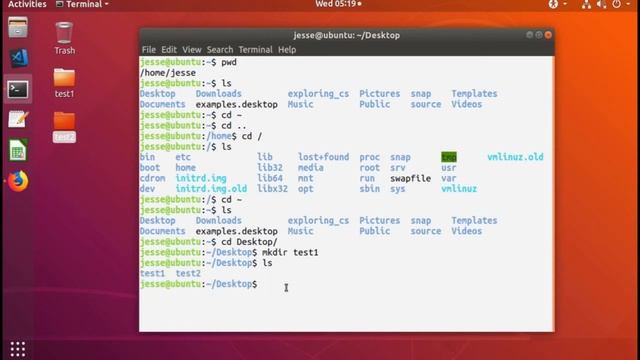Viewport: 640px width, 360px height.
Task: Select the Trash desktop icon
Action: click(x=64, y=38)
